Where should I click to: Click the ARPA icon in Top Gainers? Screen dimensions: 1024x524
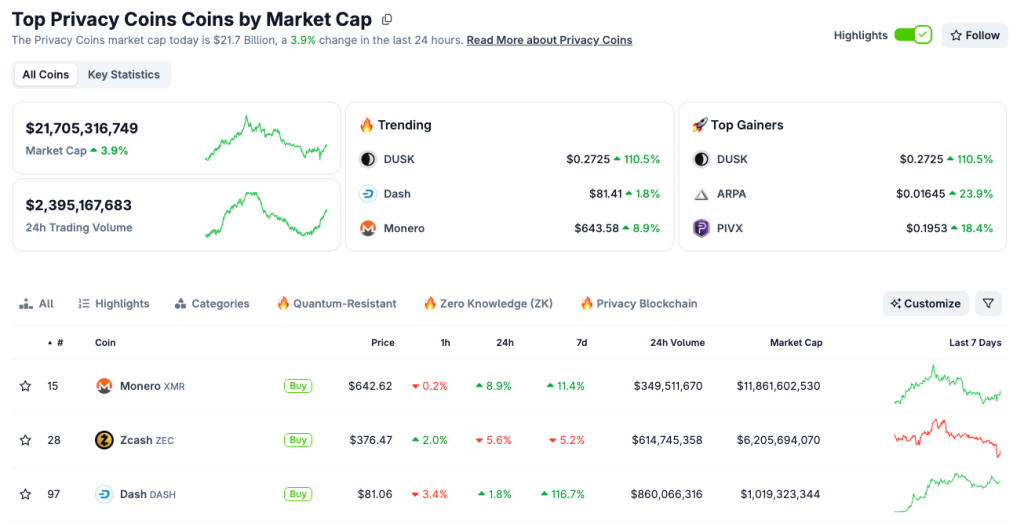tap(701, 194)
